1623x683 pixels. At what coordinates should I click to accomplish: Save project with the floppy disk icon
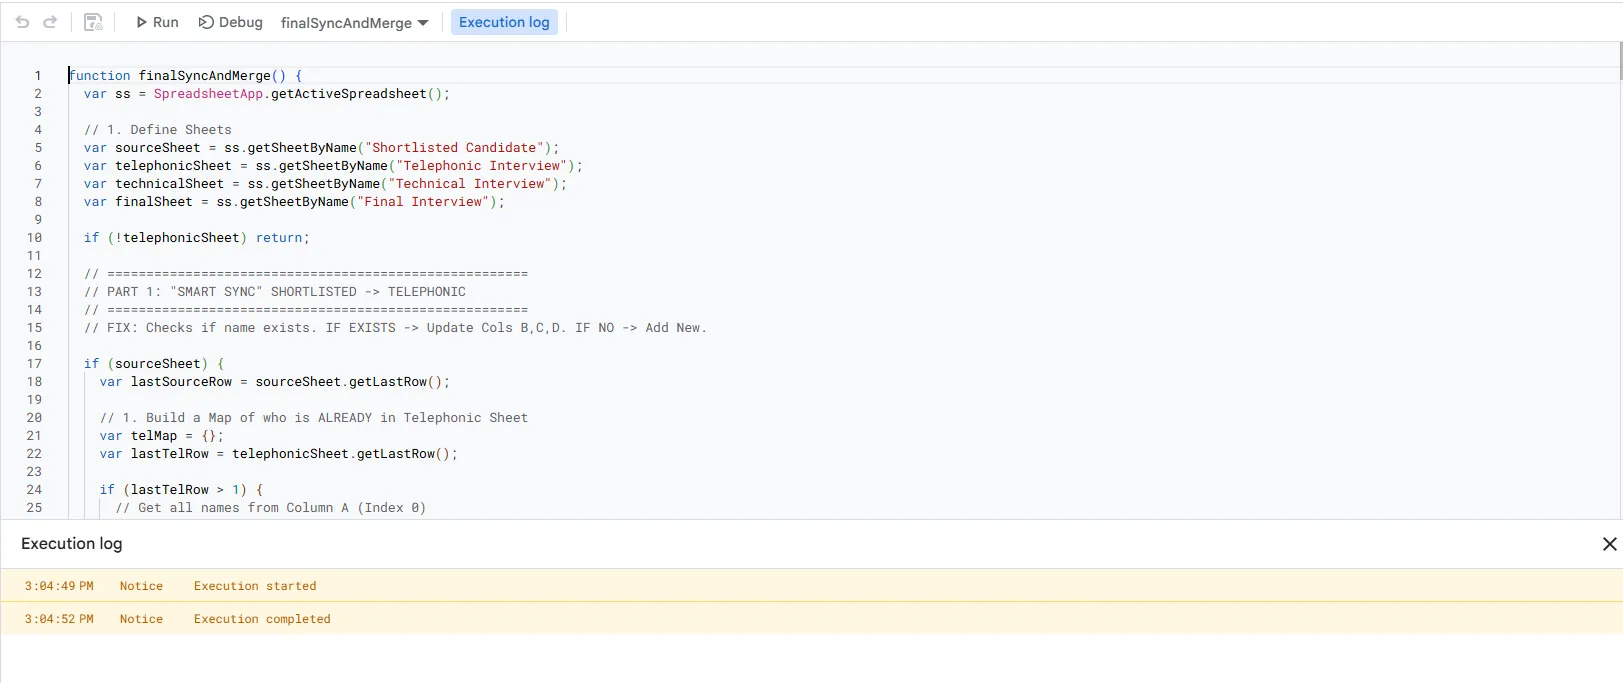point(93,22)
